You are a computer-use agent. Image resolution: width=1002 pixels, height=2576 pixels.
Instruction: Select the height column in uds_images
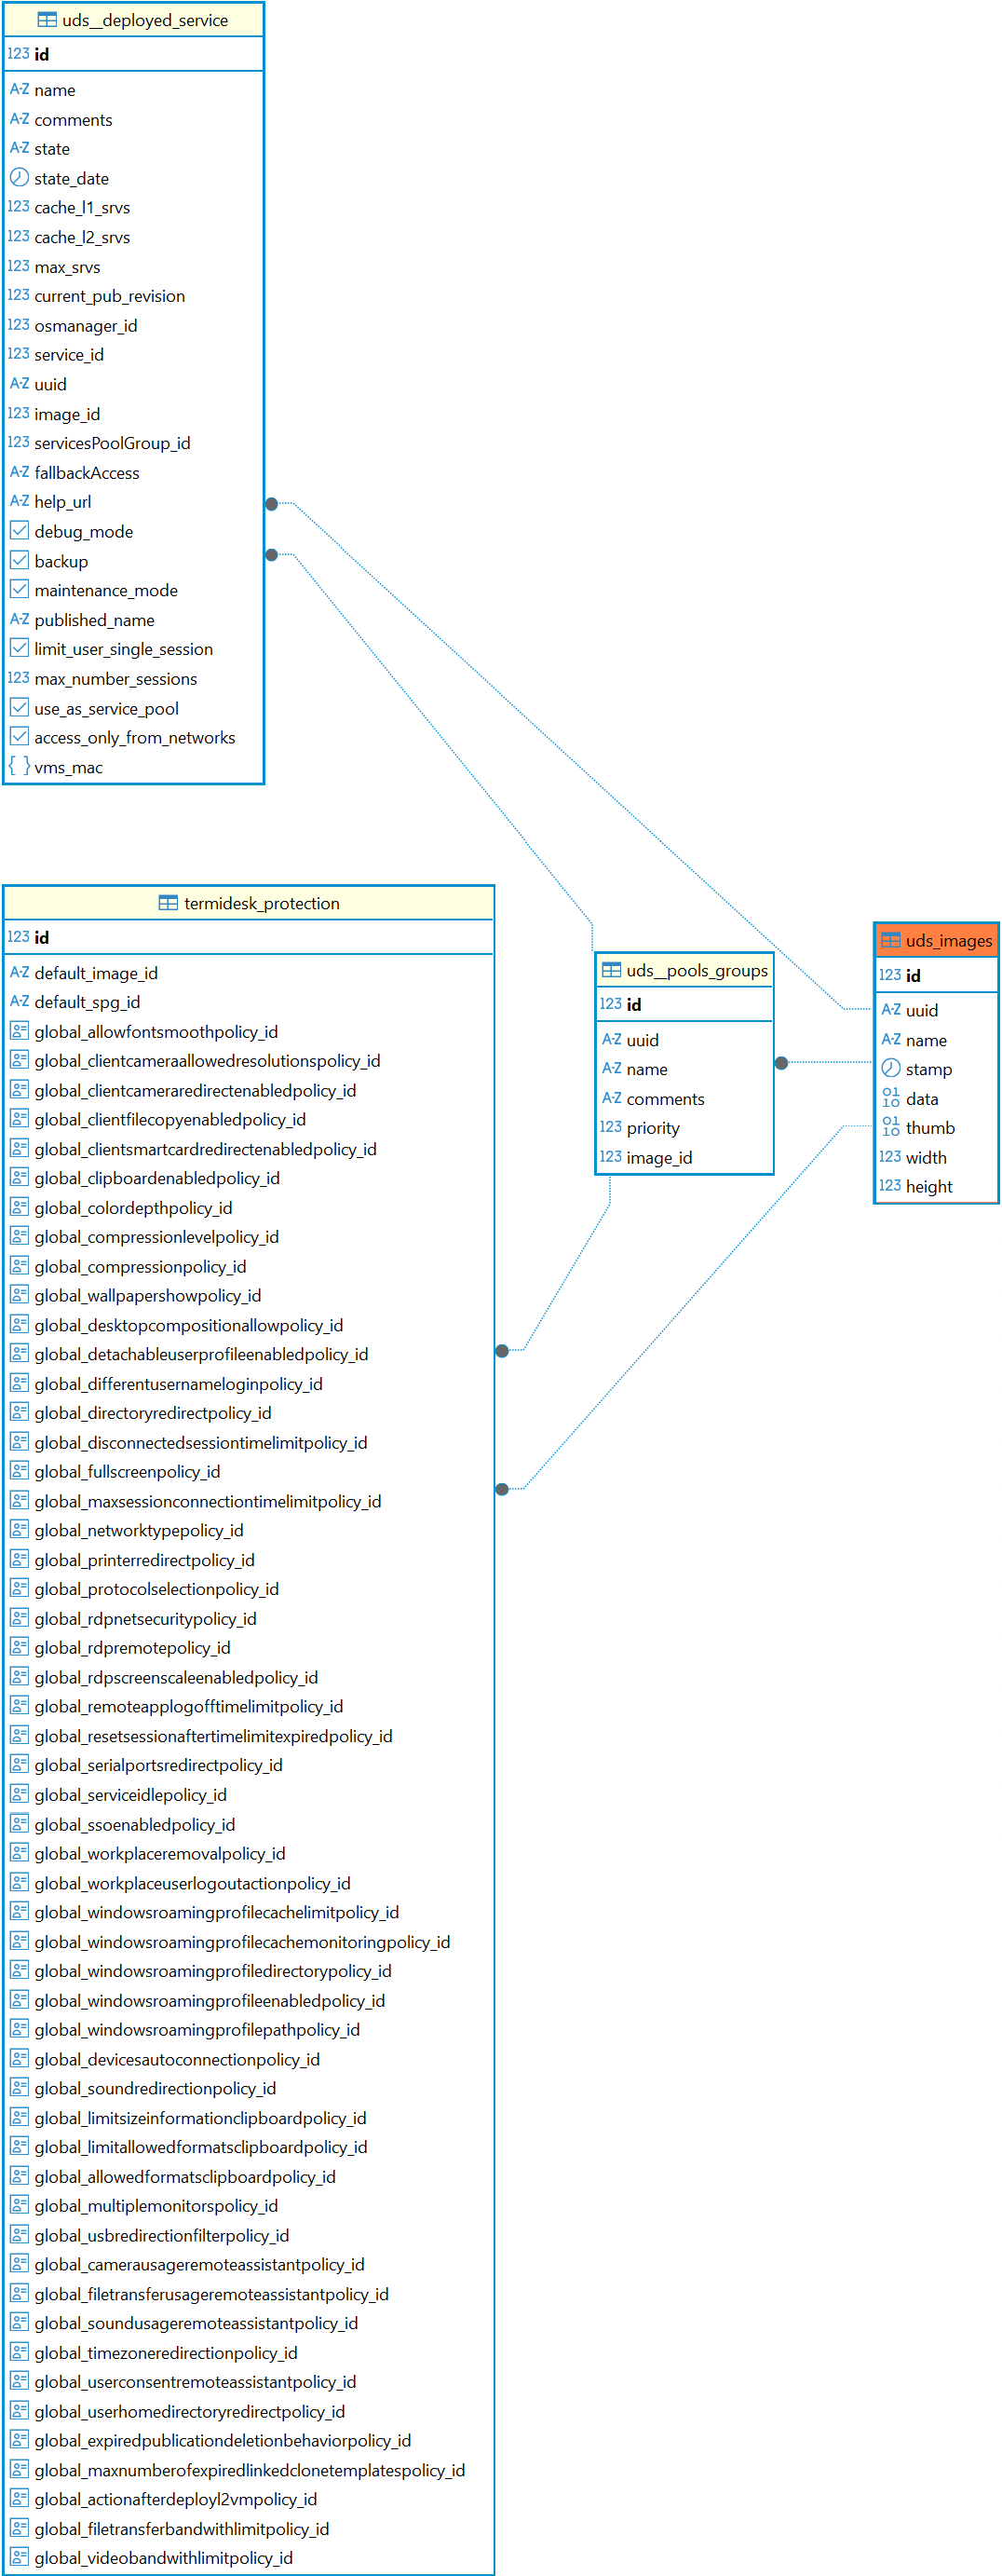click(x=928, y=1186)
